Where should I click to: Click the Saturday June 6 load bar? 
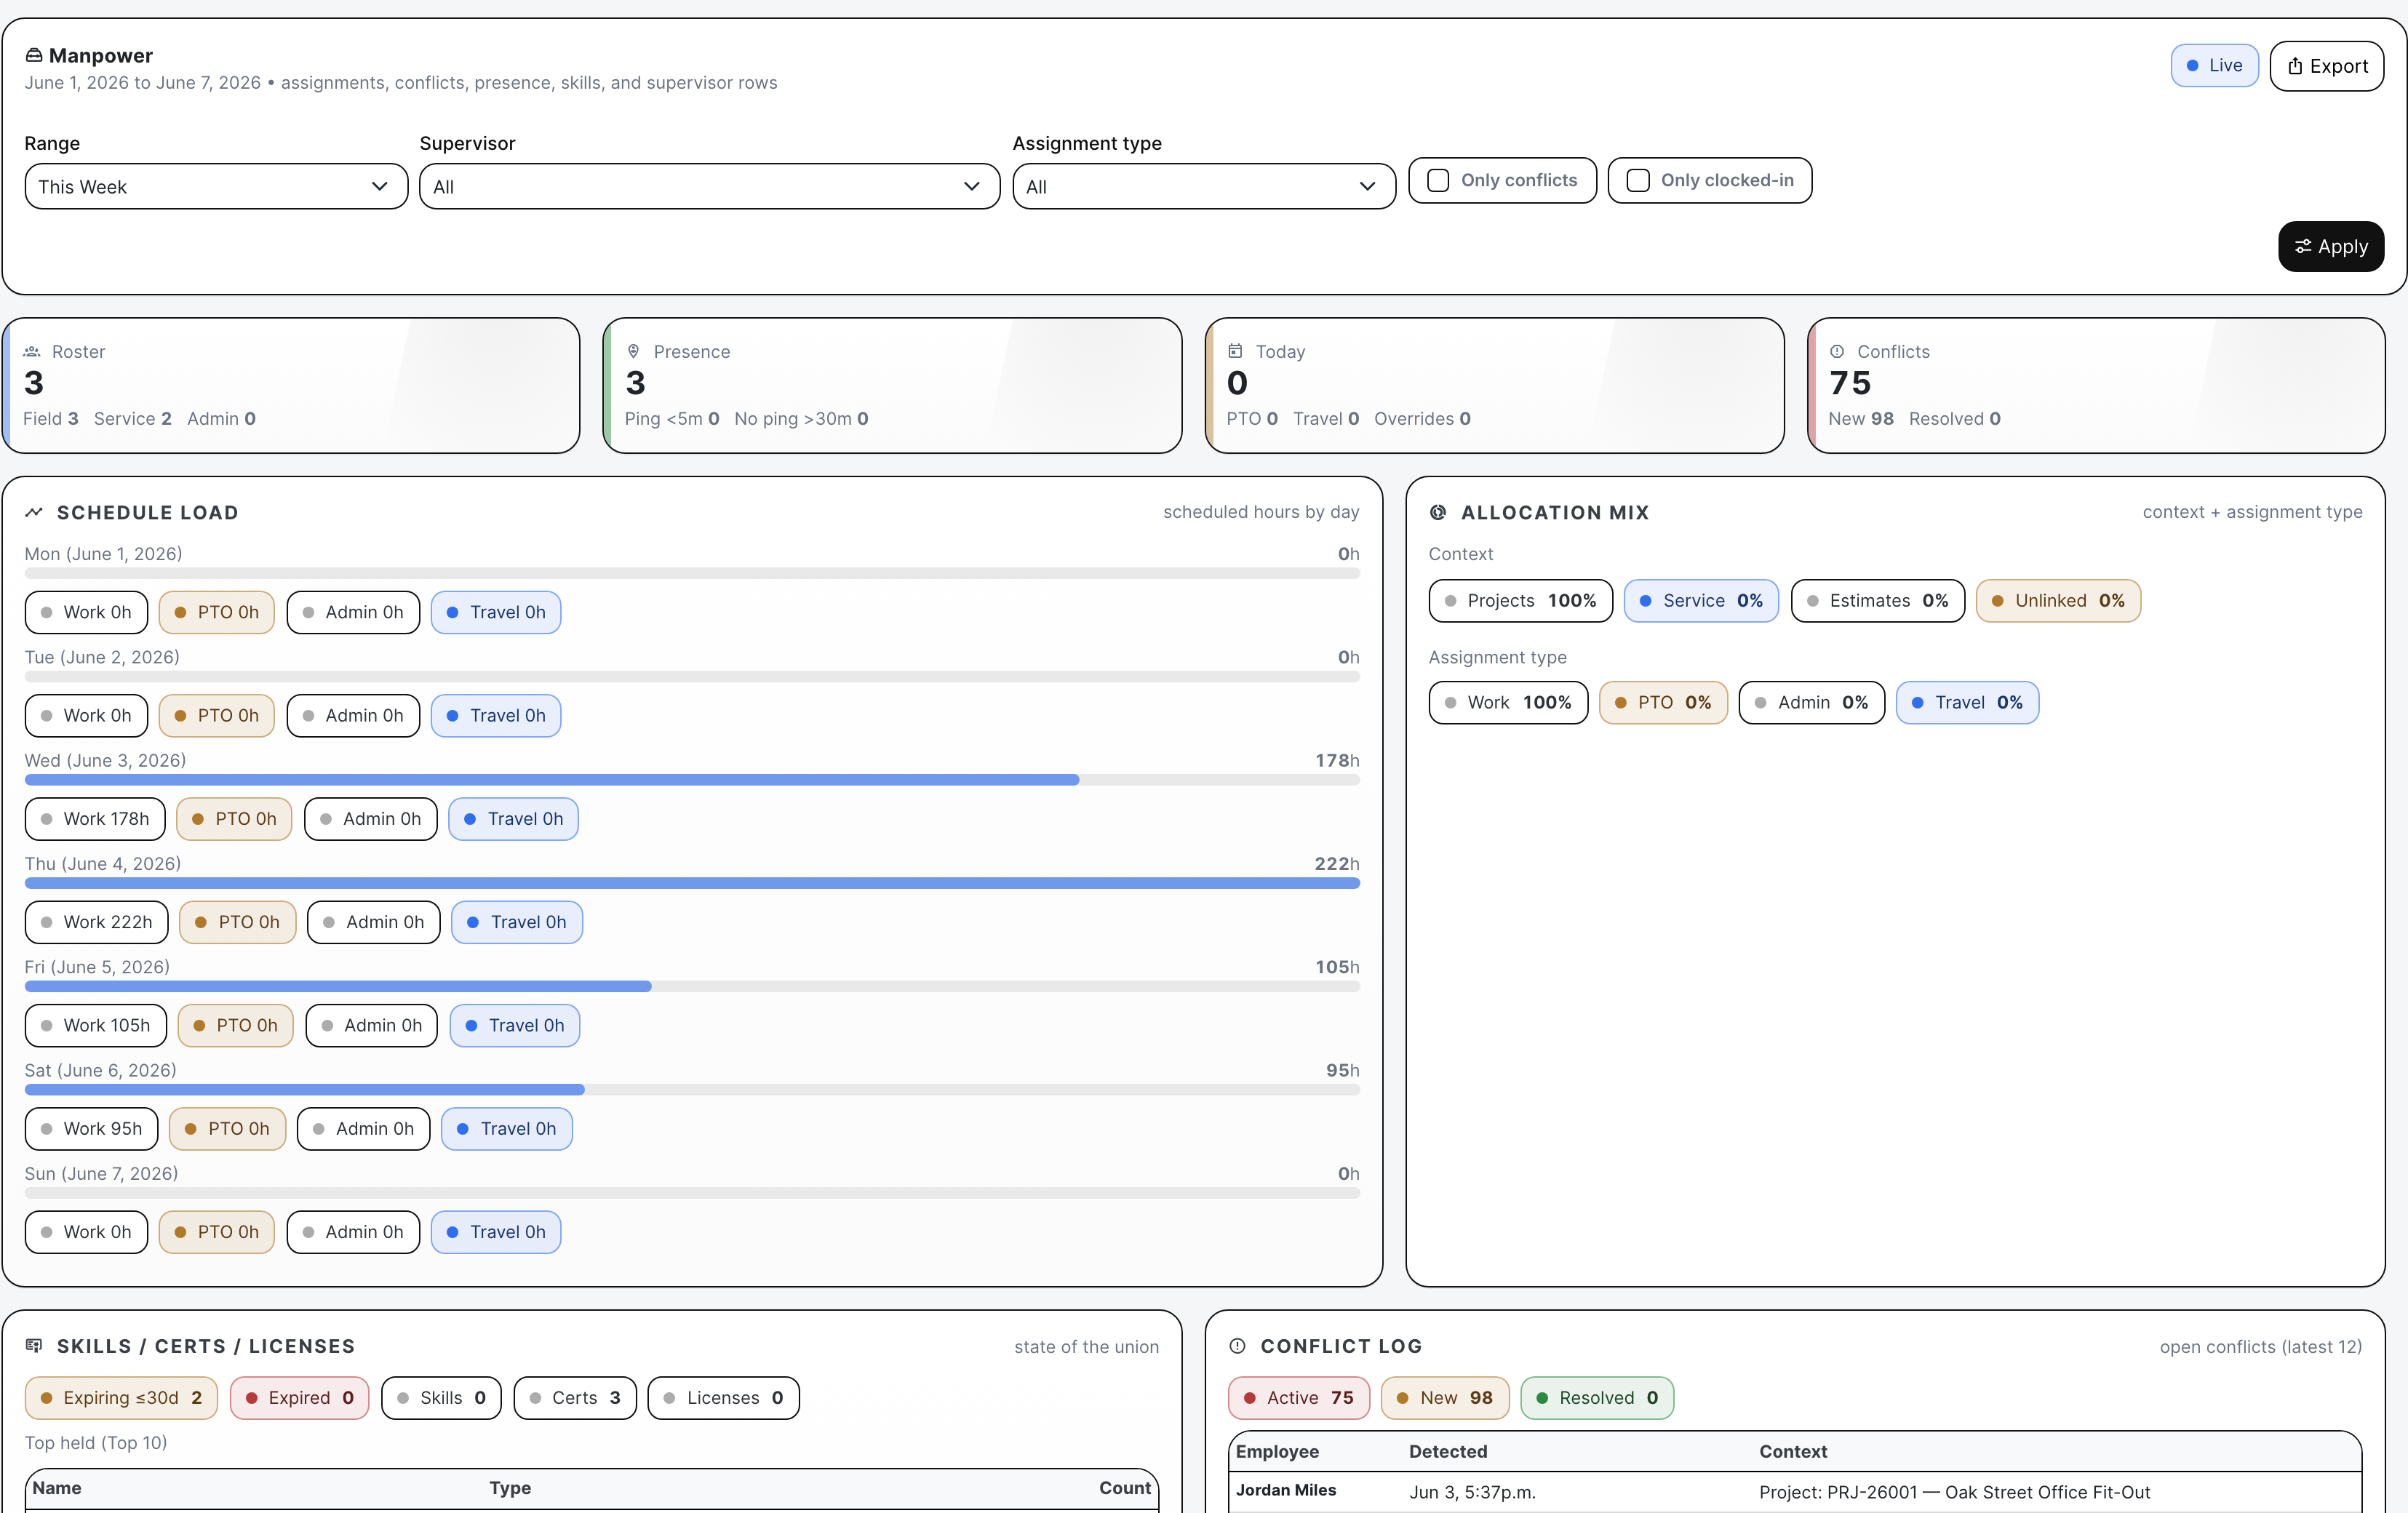(692, 1090)
